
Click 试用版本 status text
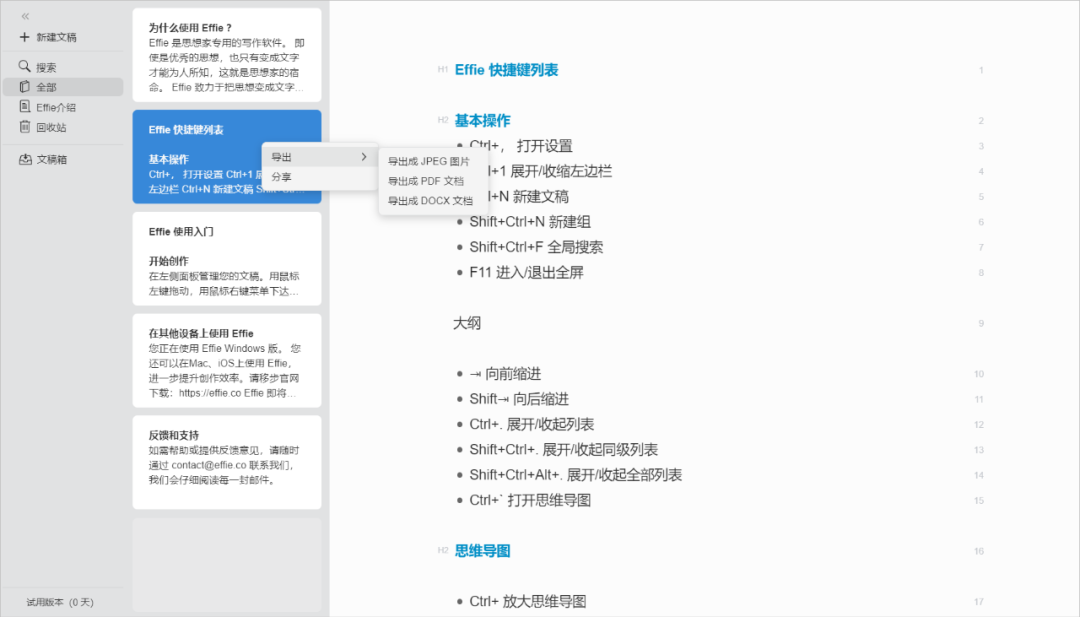pyautogui.click(x=60, y=603)
